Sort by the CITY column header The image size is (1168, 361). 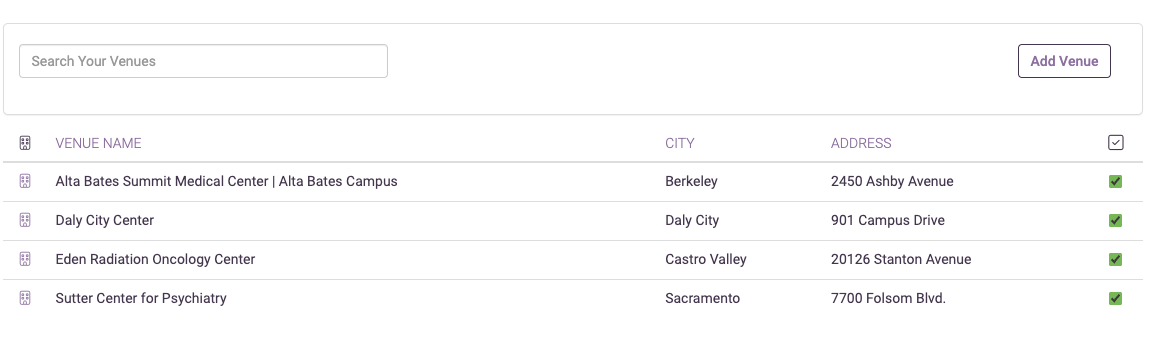[679, 143]
